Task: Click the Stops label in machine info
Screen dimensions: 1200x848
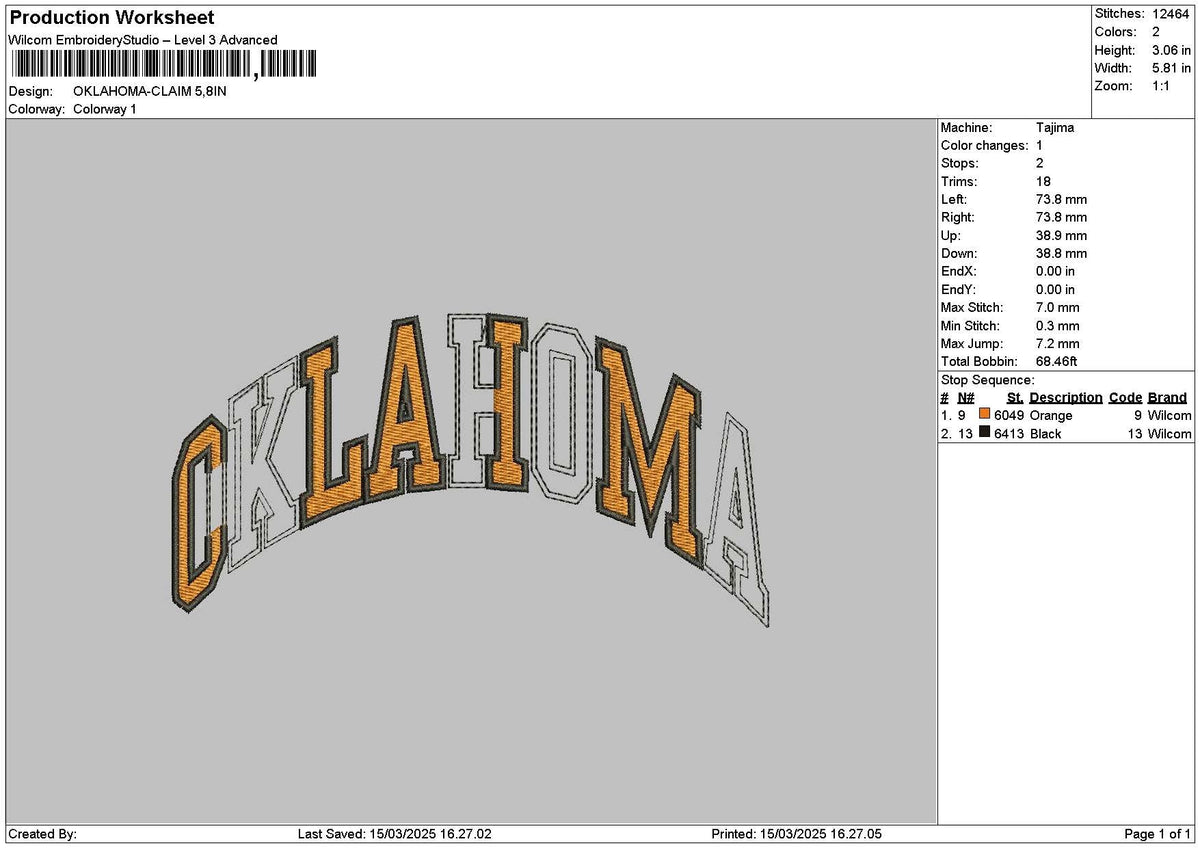Action: [x=960, y=164]
